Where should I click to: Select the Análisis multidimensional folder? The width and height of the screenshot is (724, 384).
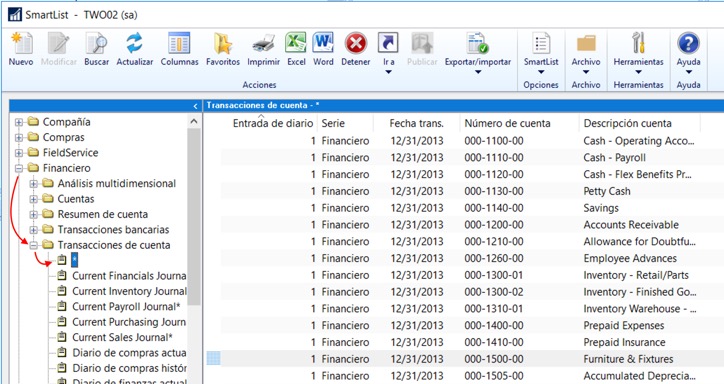116,184
